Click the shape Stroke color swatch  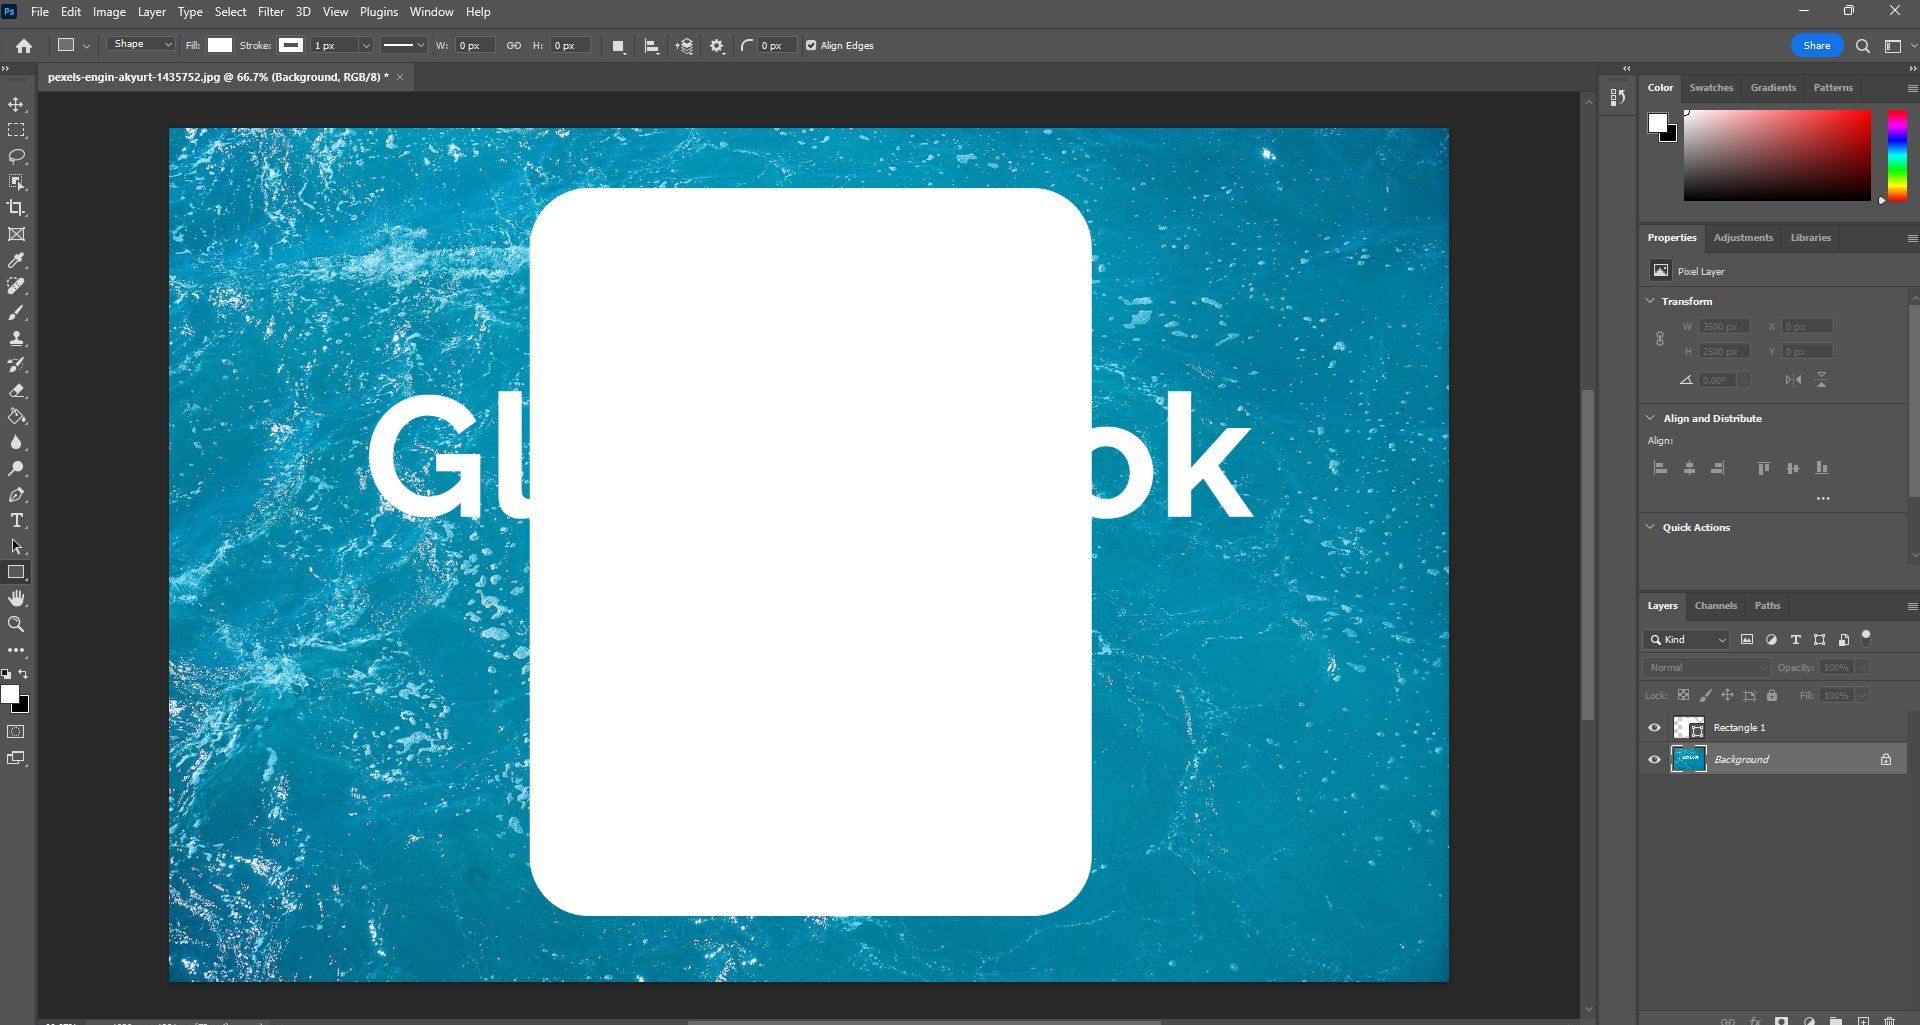click(x=291, y=45)
